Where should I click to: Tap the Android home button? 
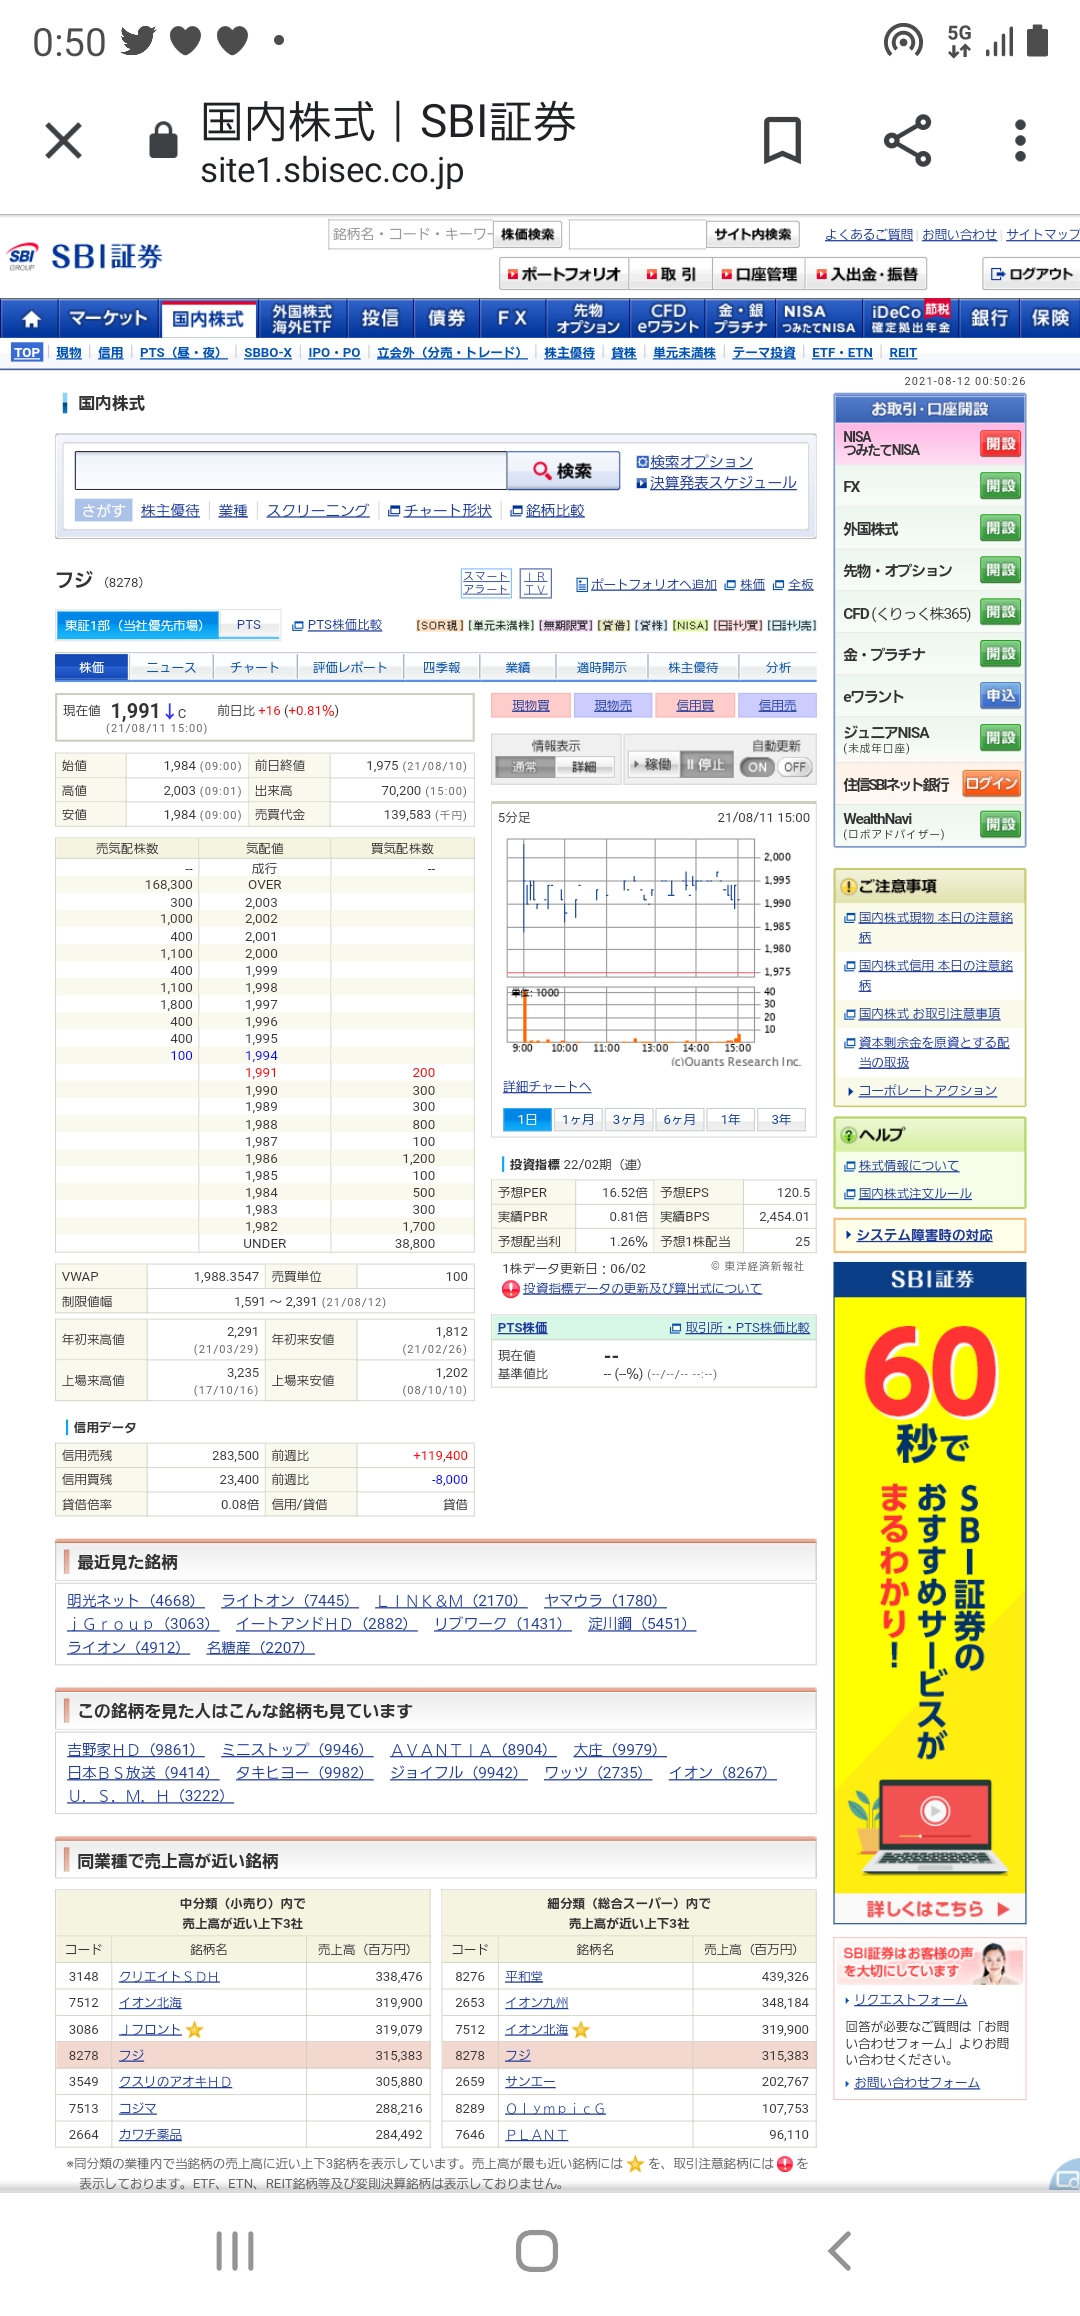point(537,2251)
